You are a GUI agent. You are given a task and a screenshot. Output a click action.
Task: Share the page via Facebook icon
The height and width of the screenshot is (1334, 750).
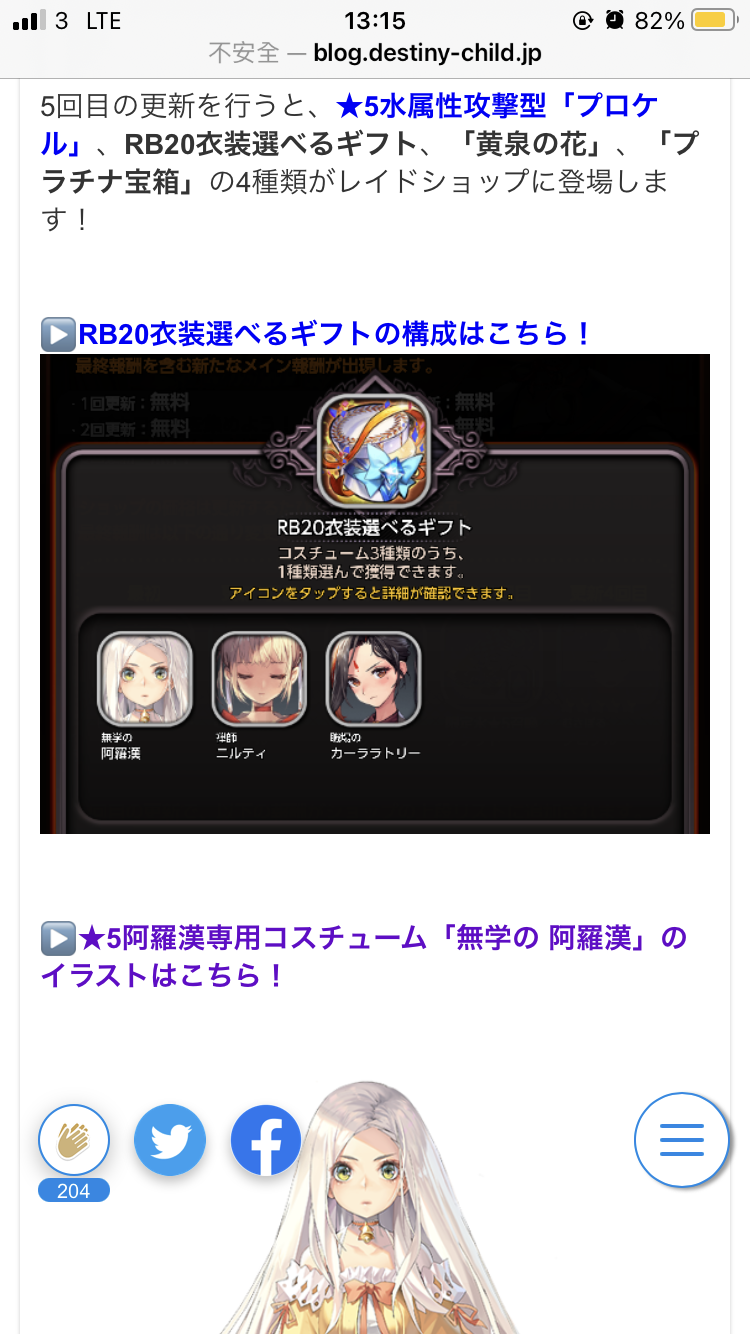[x=266, y=1140]
